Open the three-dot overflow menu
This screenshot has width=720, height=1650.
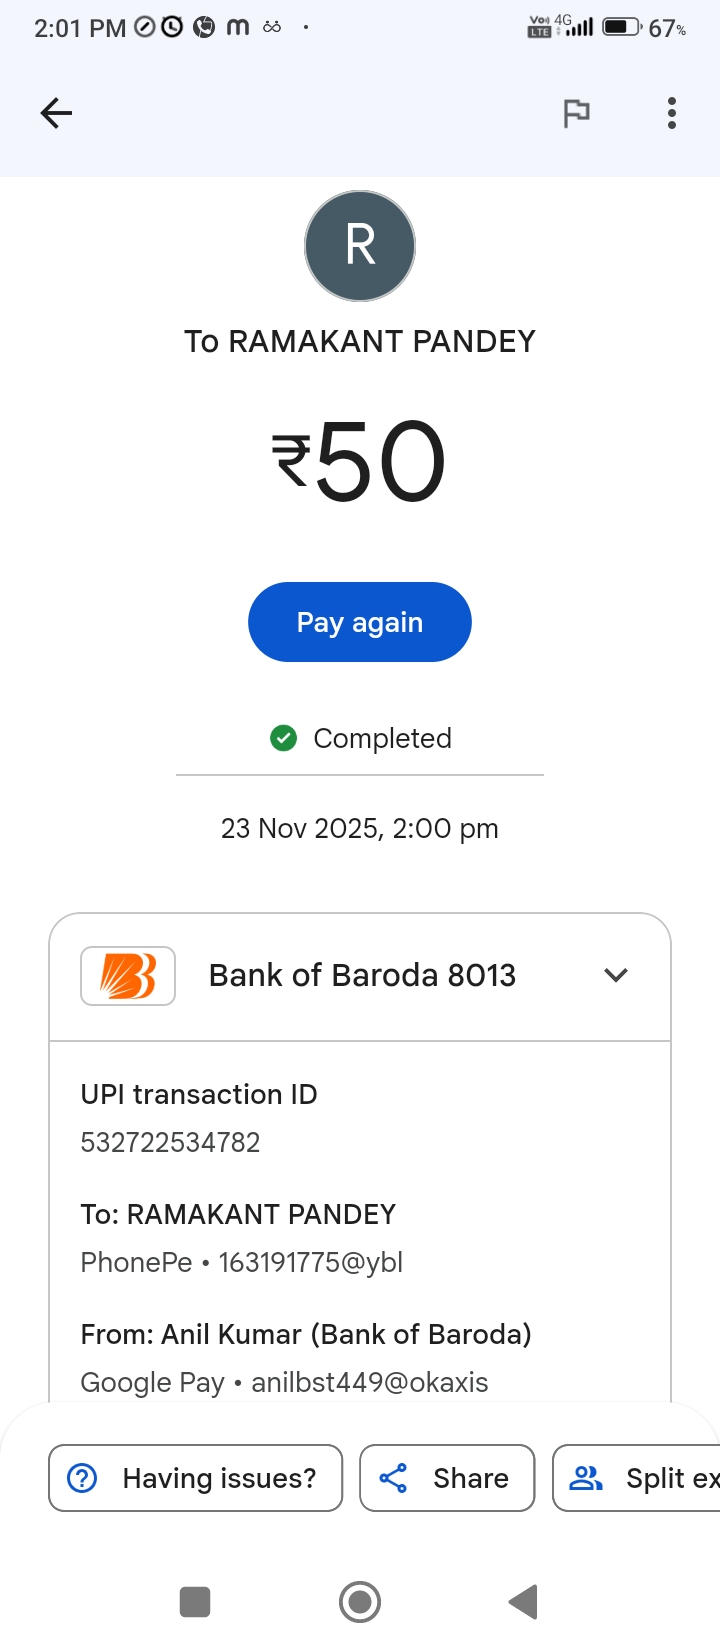coord(672,113)
